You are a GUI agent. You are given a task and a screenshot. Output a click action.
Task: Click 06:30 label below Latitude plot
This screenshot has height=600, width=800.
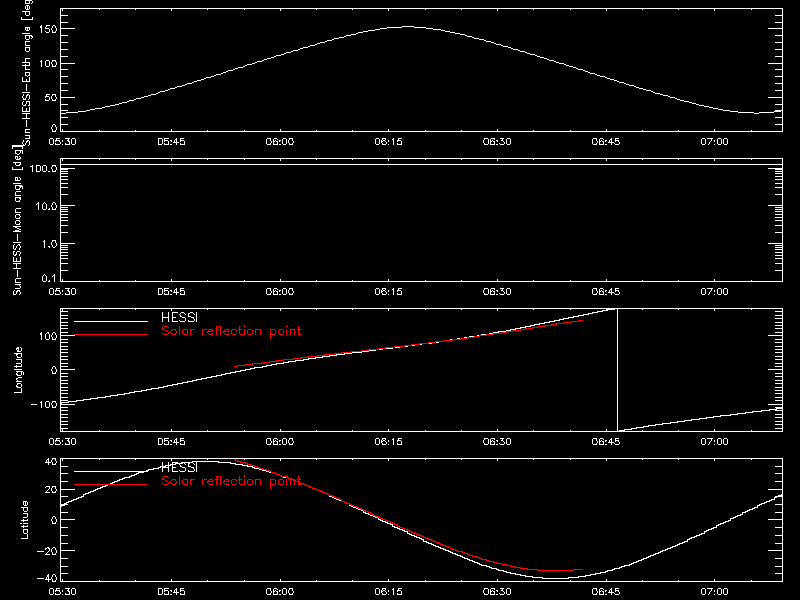(x=497, y=591)
